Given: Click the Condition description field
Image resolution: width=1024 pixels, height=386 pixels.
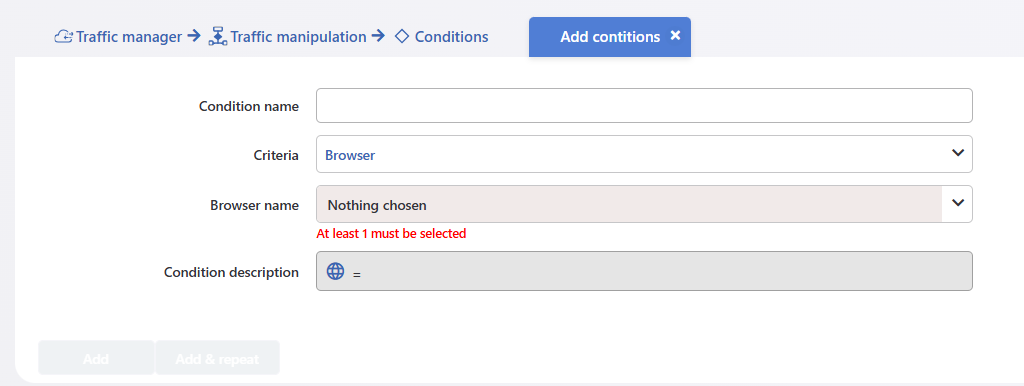Looking at the screenshot, I should [644, 271].
